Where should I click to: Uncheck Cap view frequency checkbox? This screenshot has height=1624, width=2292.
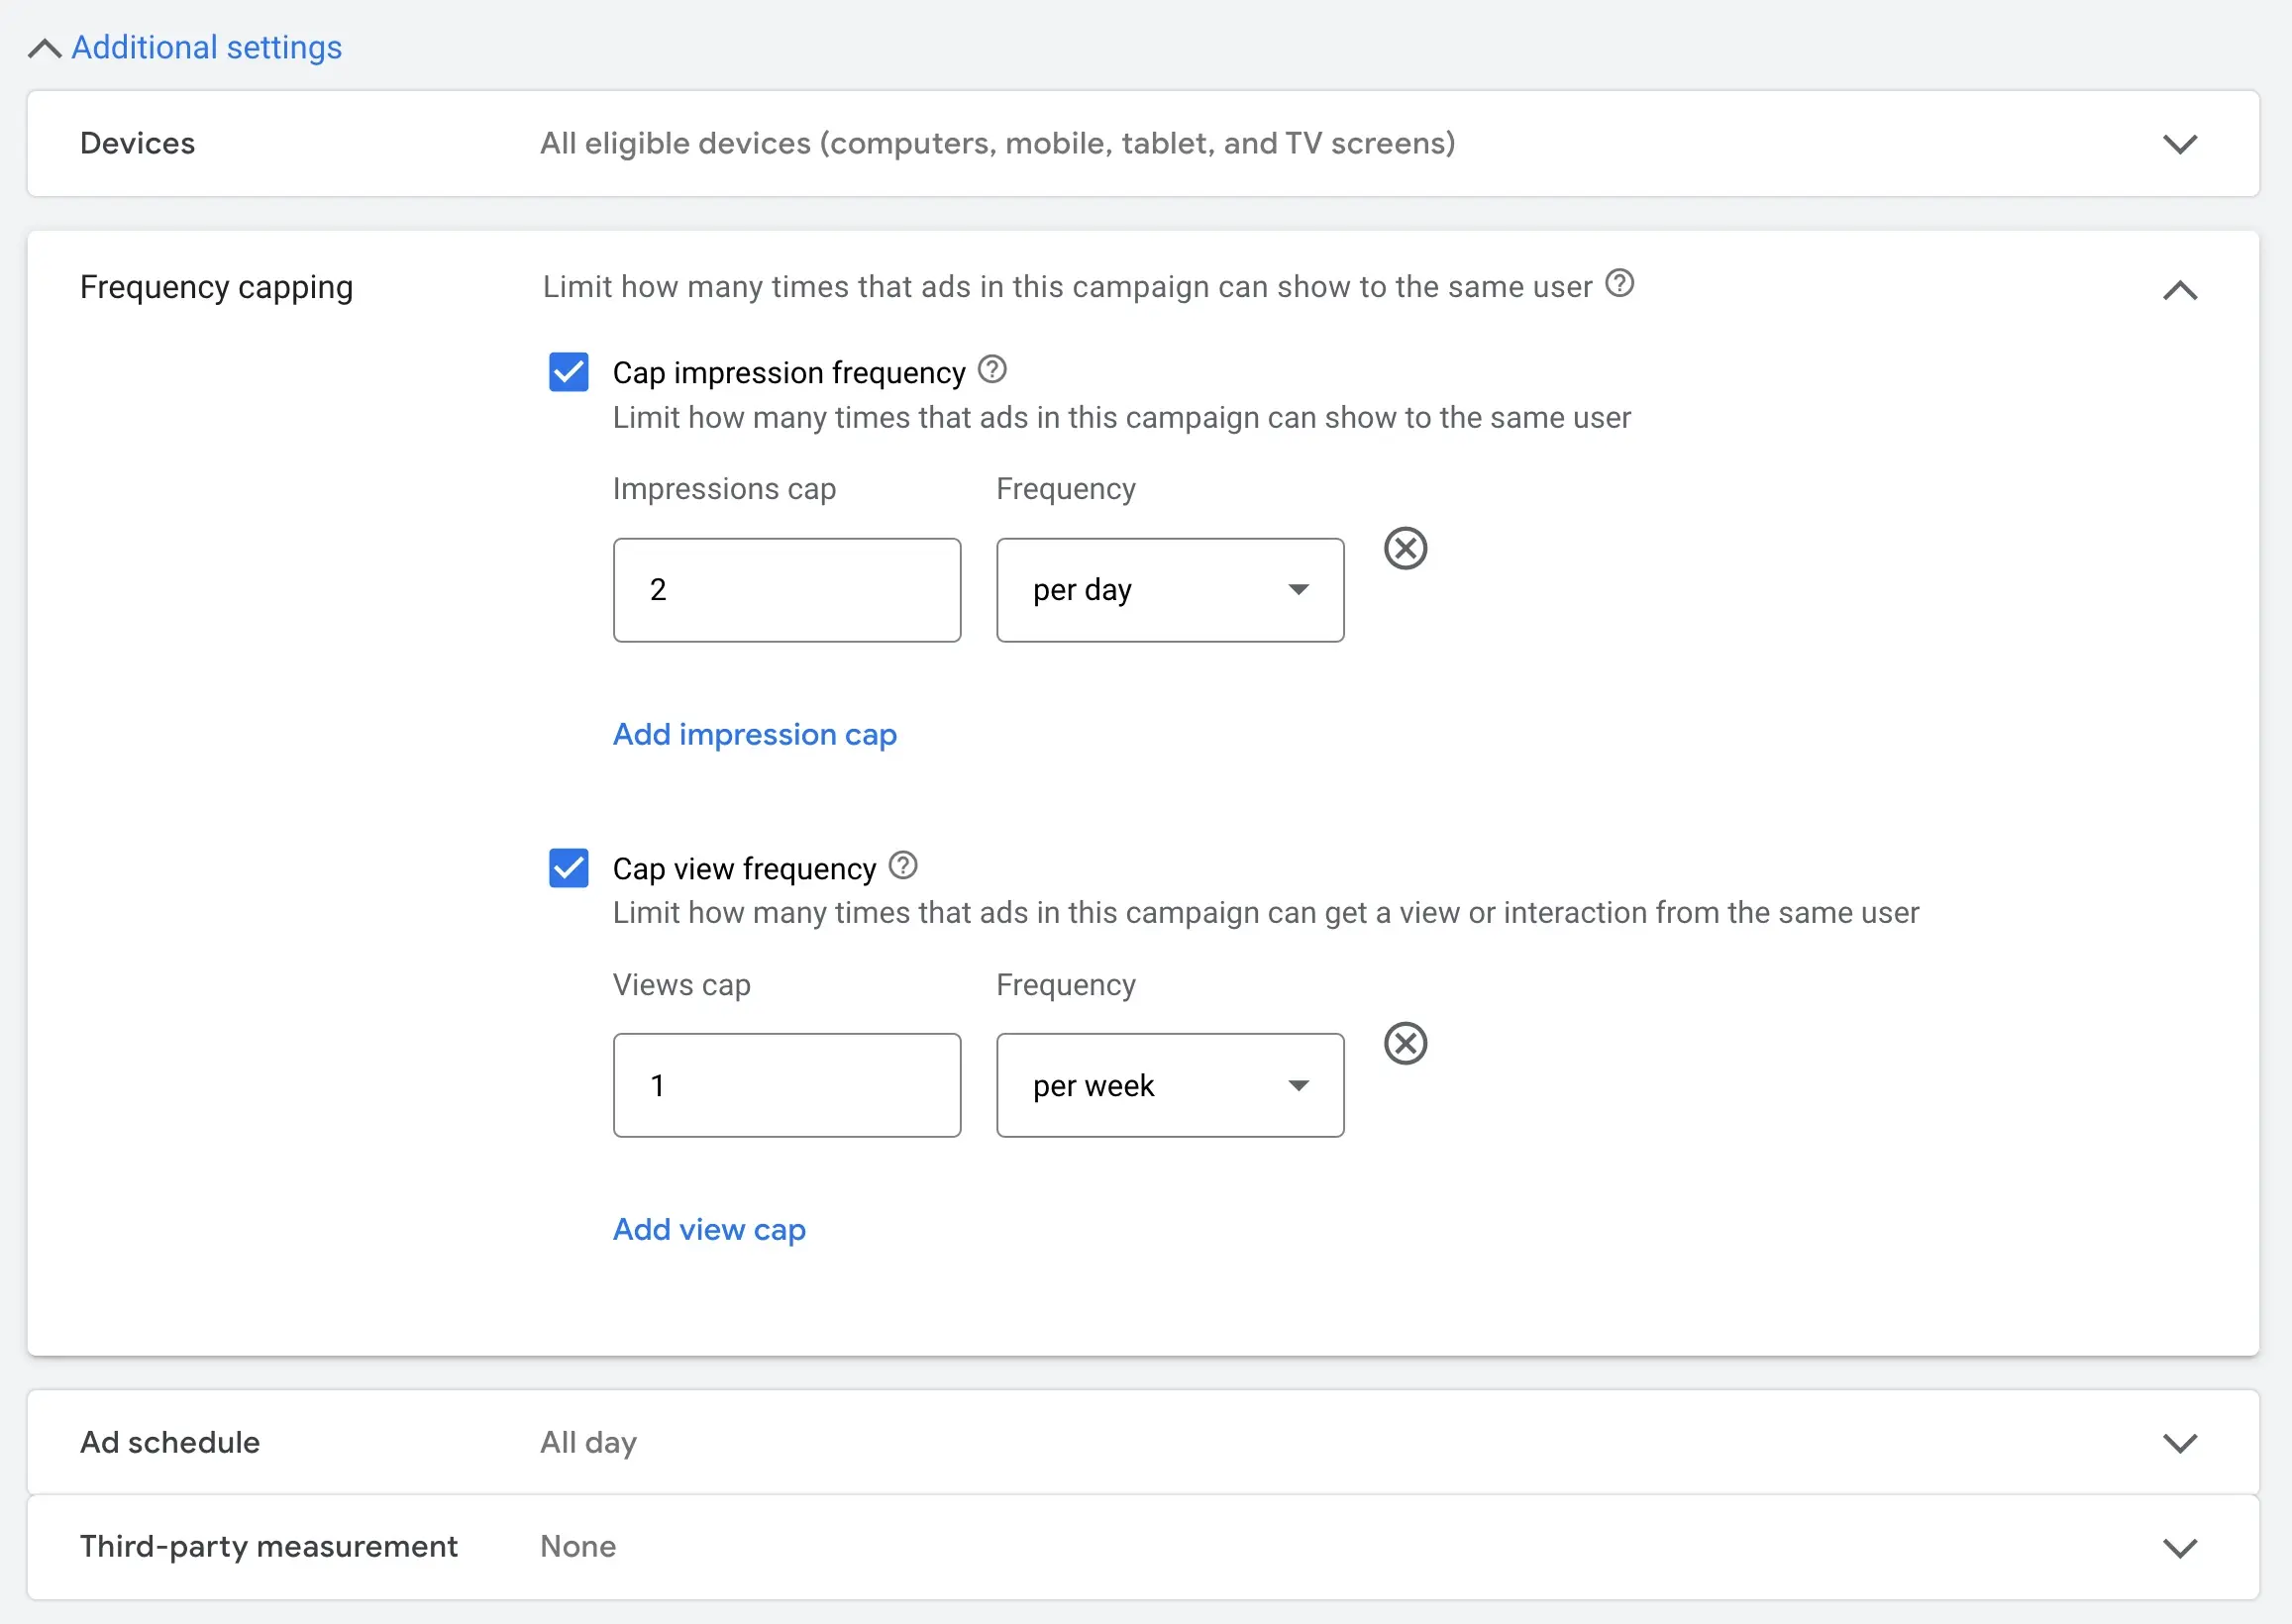pos(569,868)
